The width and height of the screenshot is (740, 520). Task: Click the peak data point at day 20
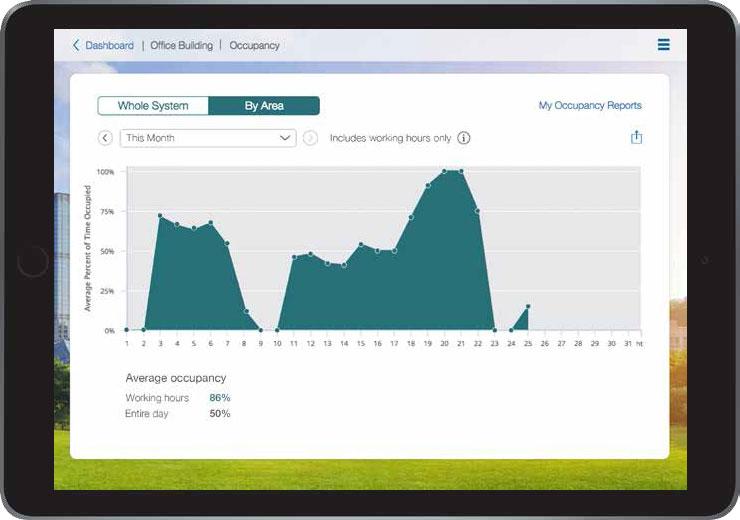pyautogui.click(x=444, y=171)
